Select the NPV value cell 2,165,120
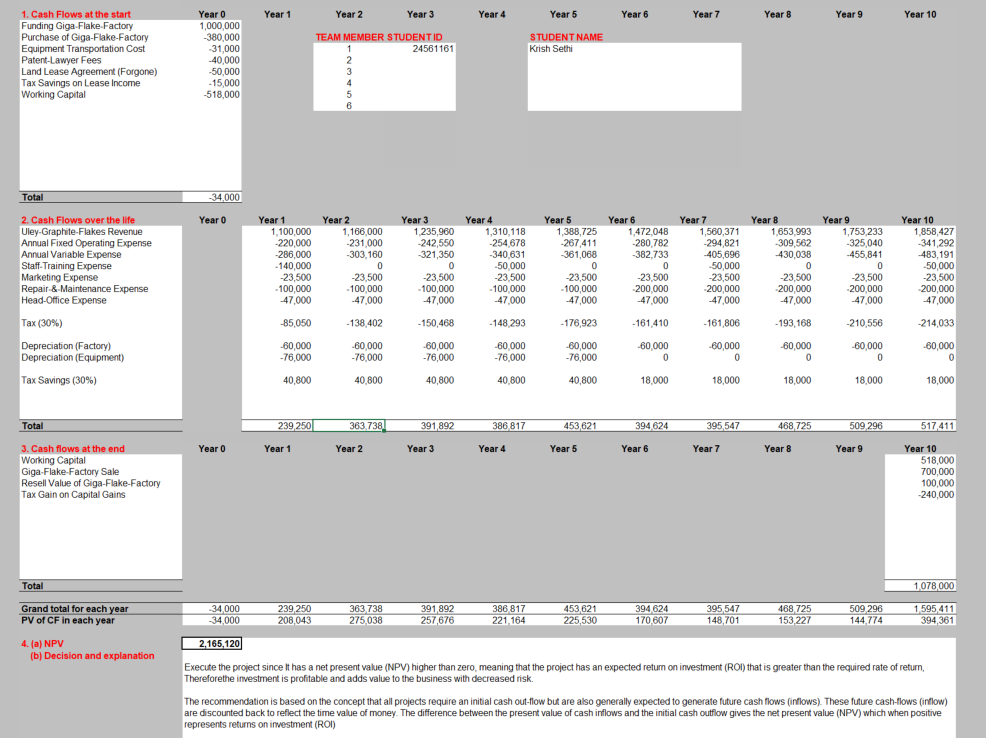 213,644
